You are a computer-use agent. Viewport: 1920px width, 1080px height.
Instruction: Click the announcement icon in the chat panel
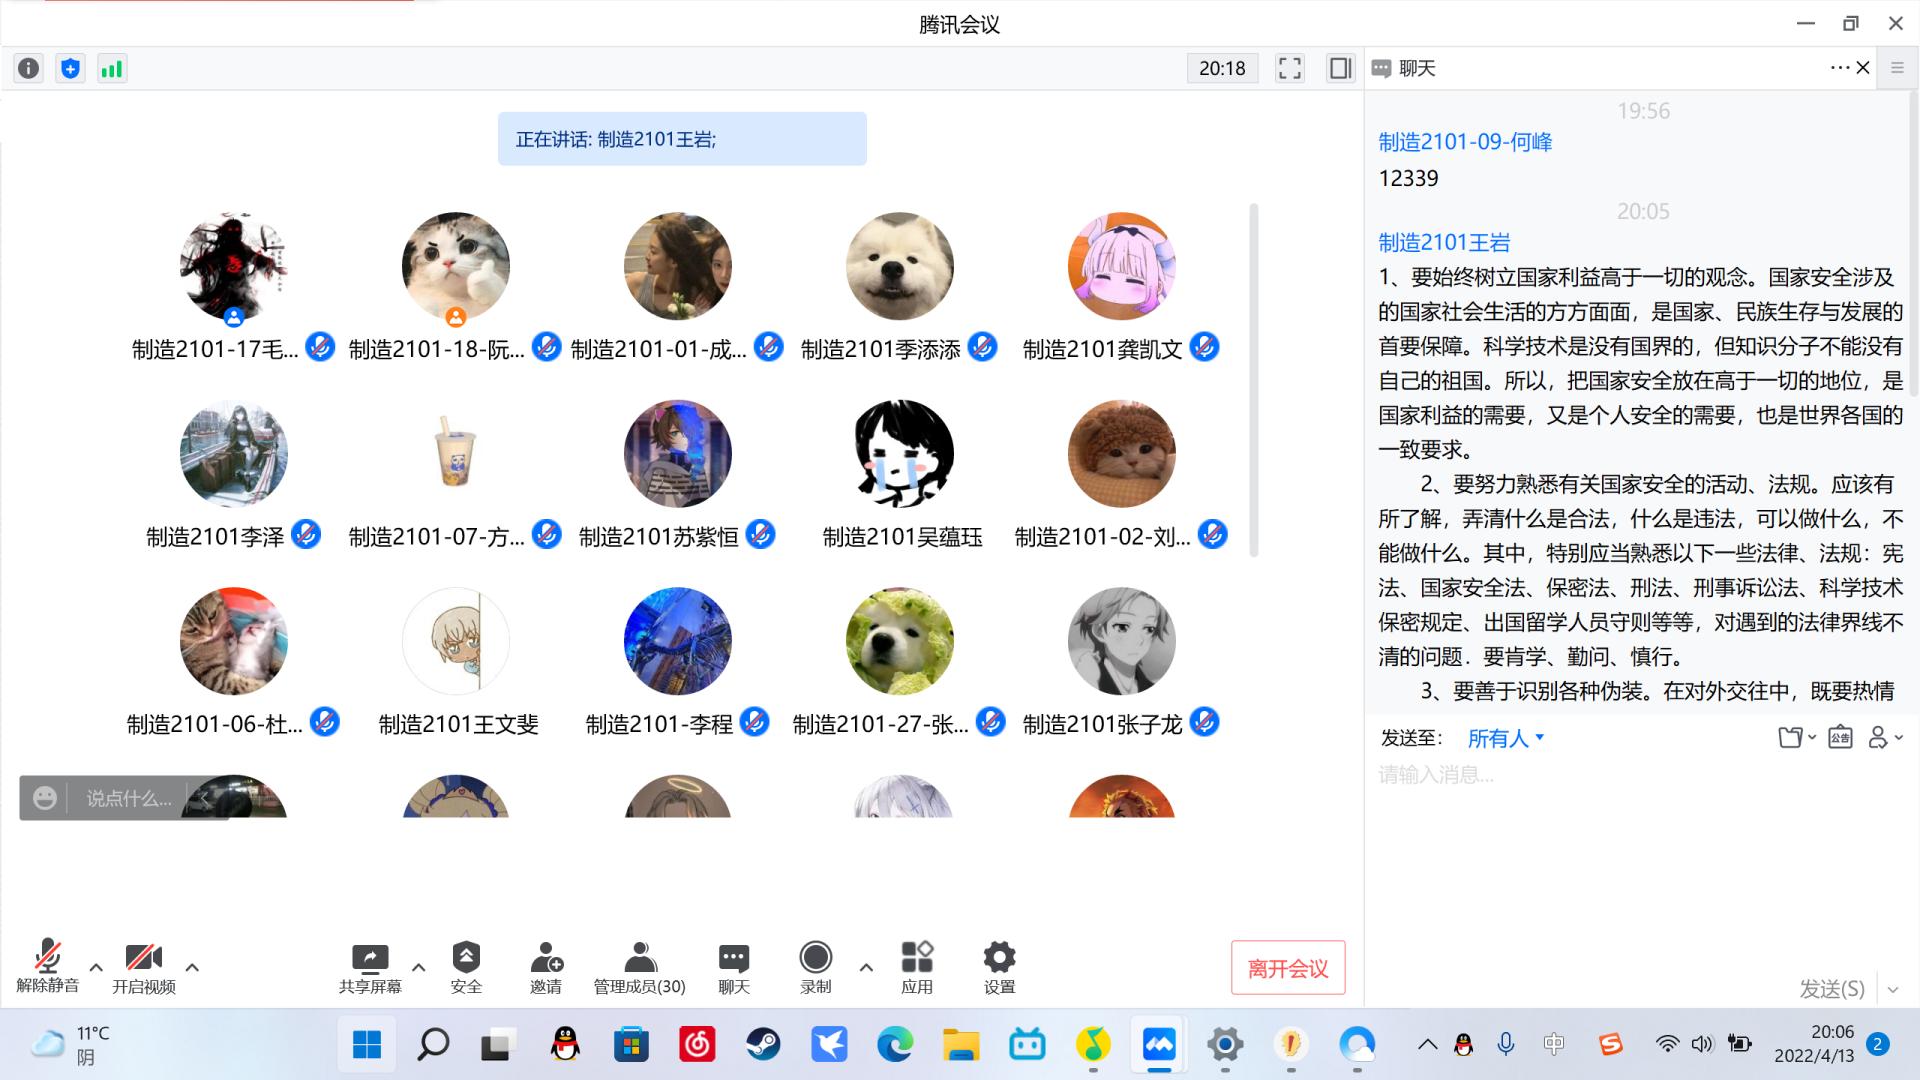(x=1840, y=738)
